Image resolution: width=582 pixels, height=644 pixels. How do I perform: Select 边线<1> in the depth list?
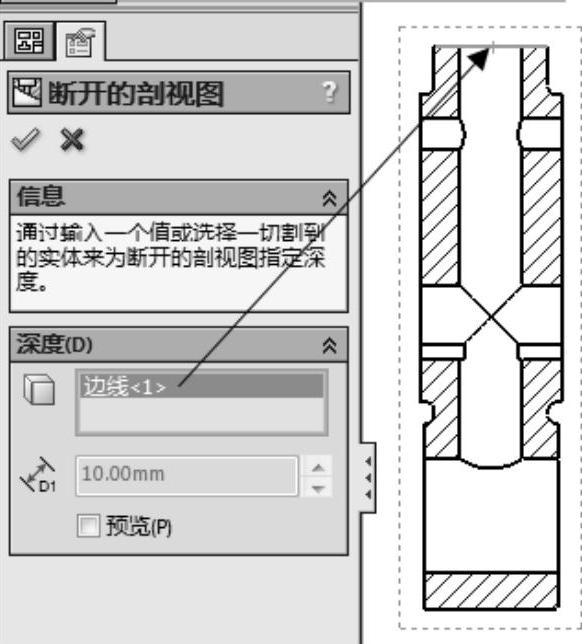point(202,386)
